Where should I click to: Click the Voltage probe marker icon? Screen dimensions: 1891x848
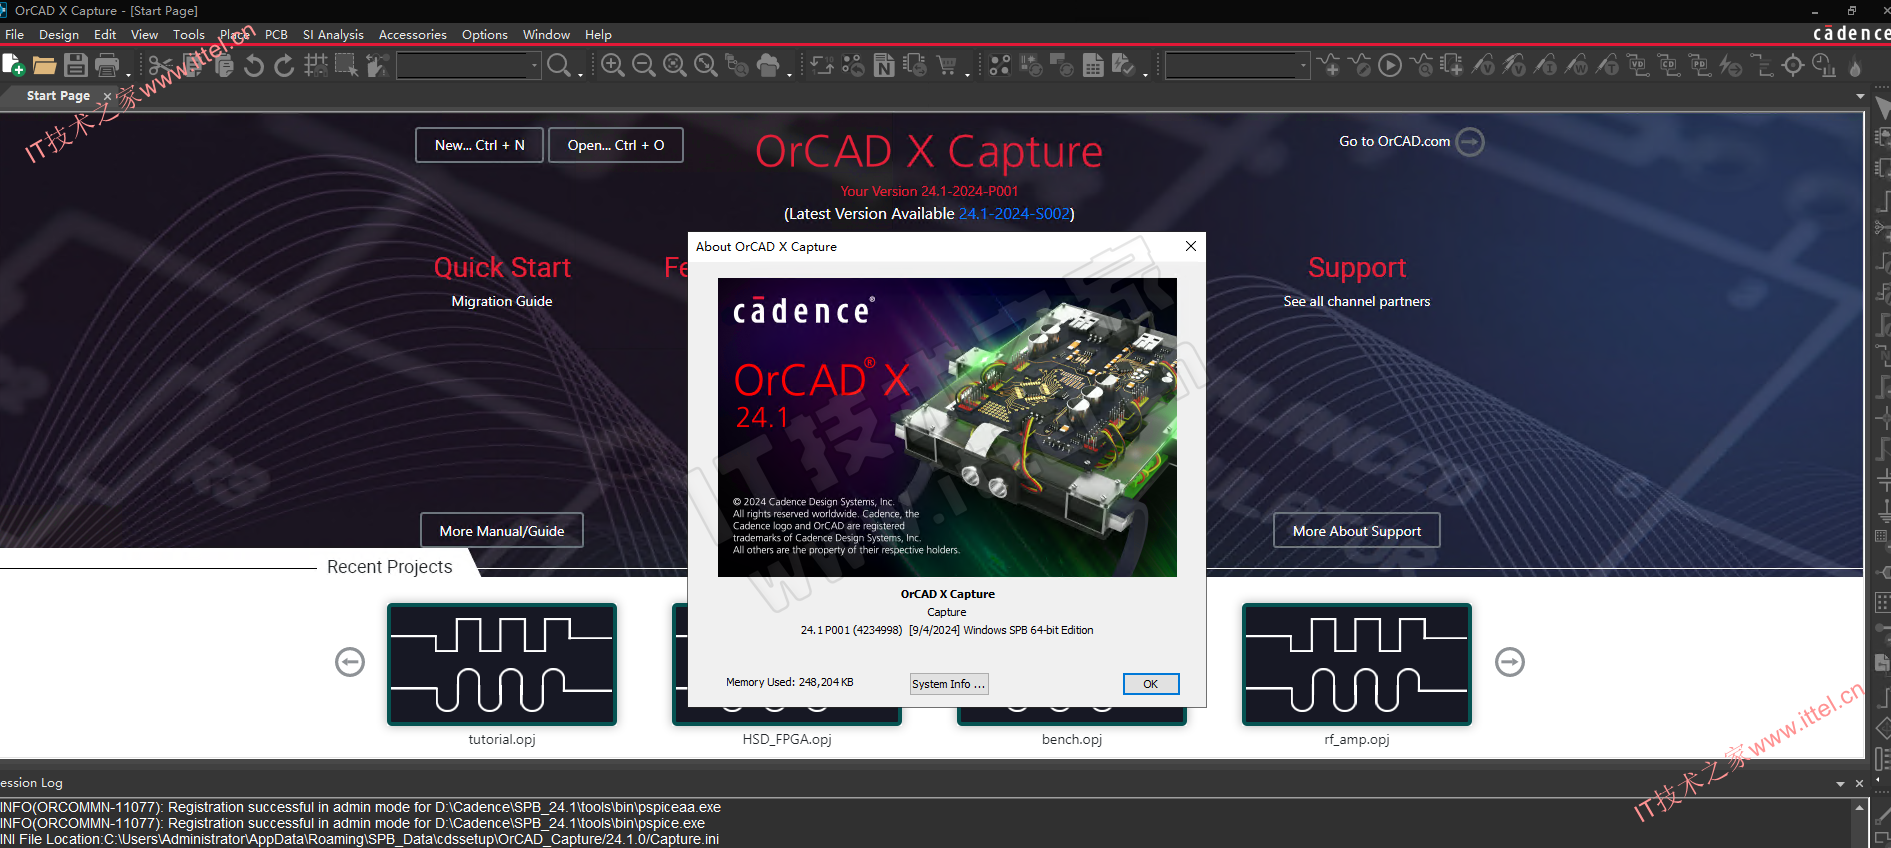1483,65
